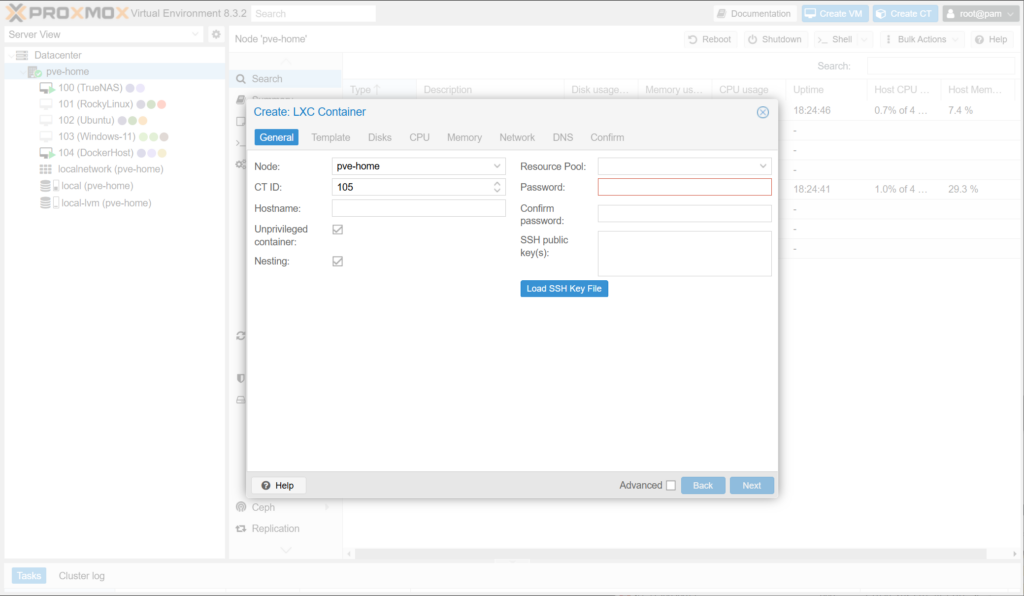
Task: Switch to the Network tab
Action: click(x=517, y=137)
